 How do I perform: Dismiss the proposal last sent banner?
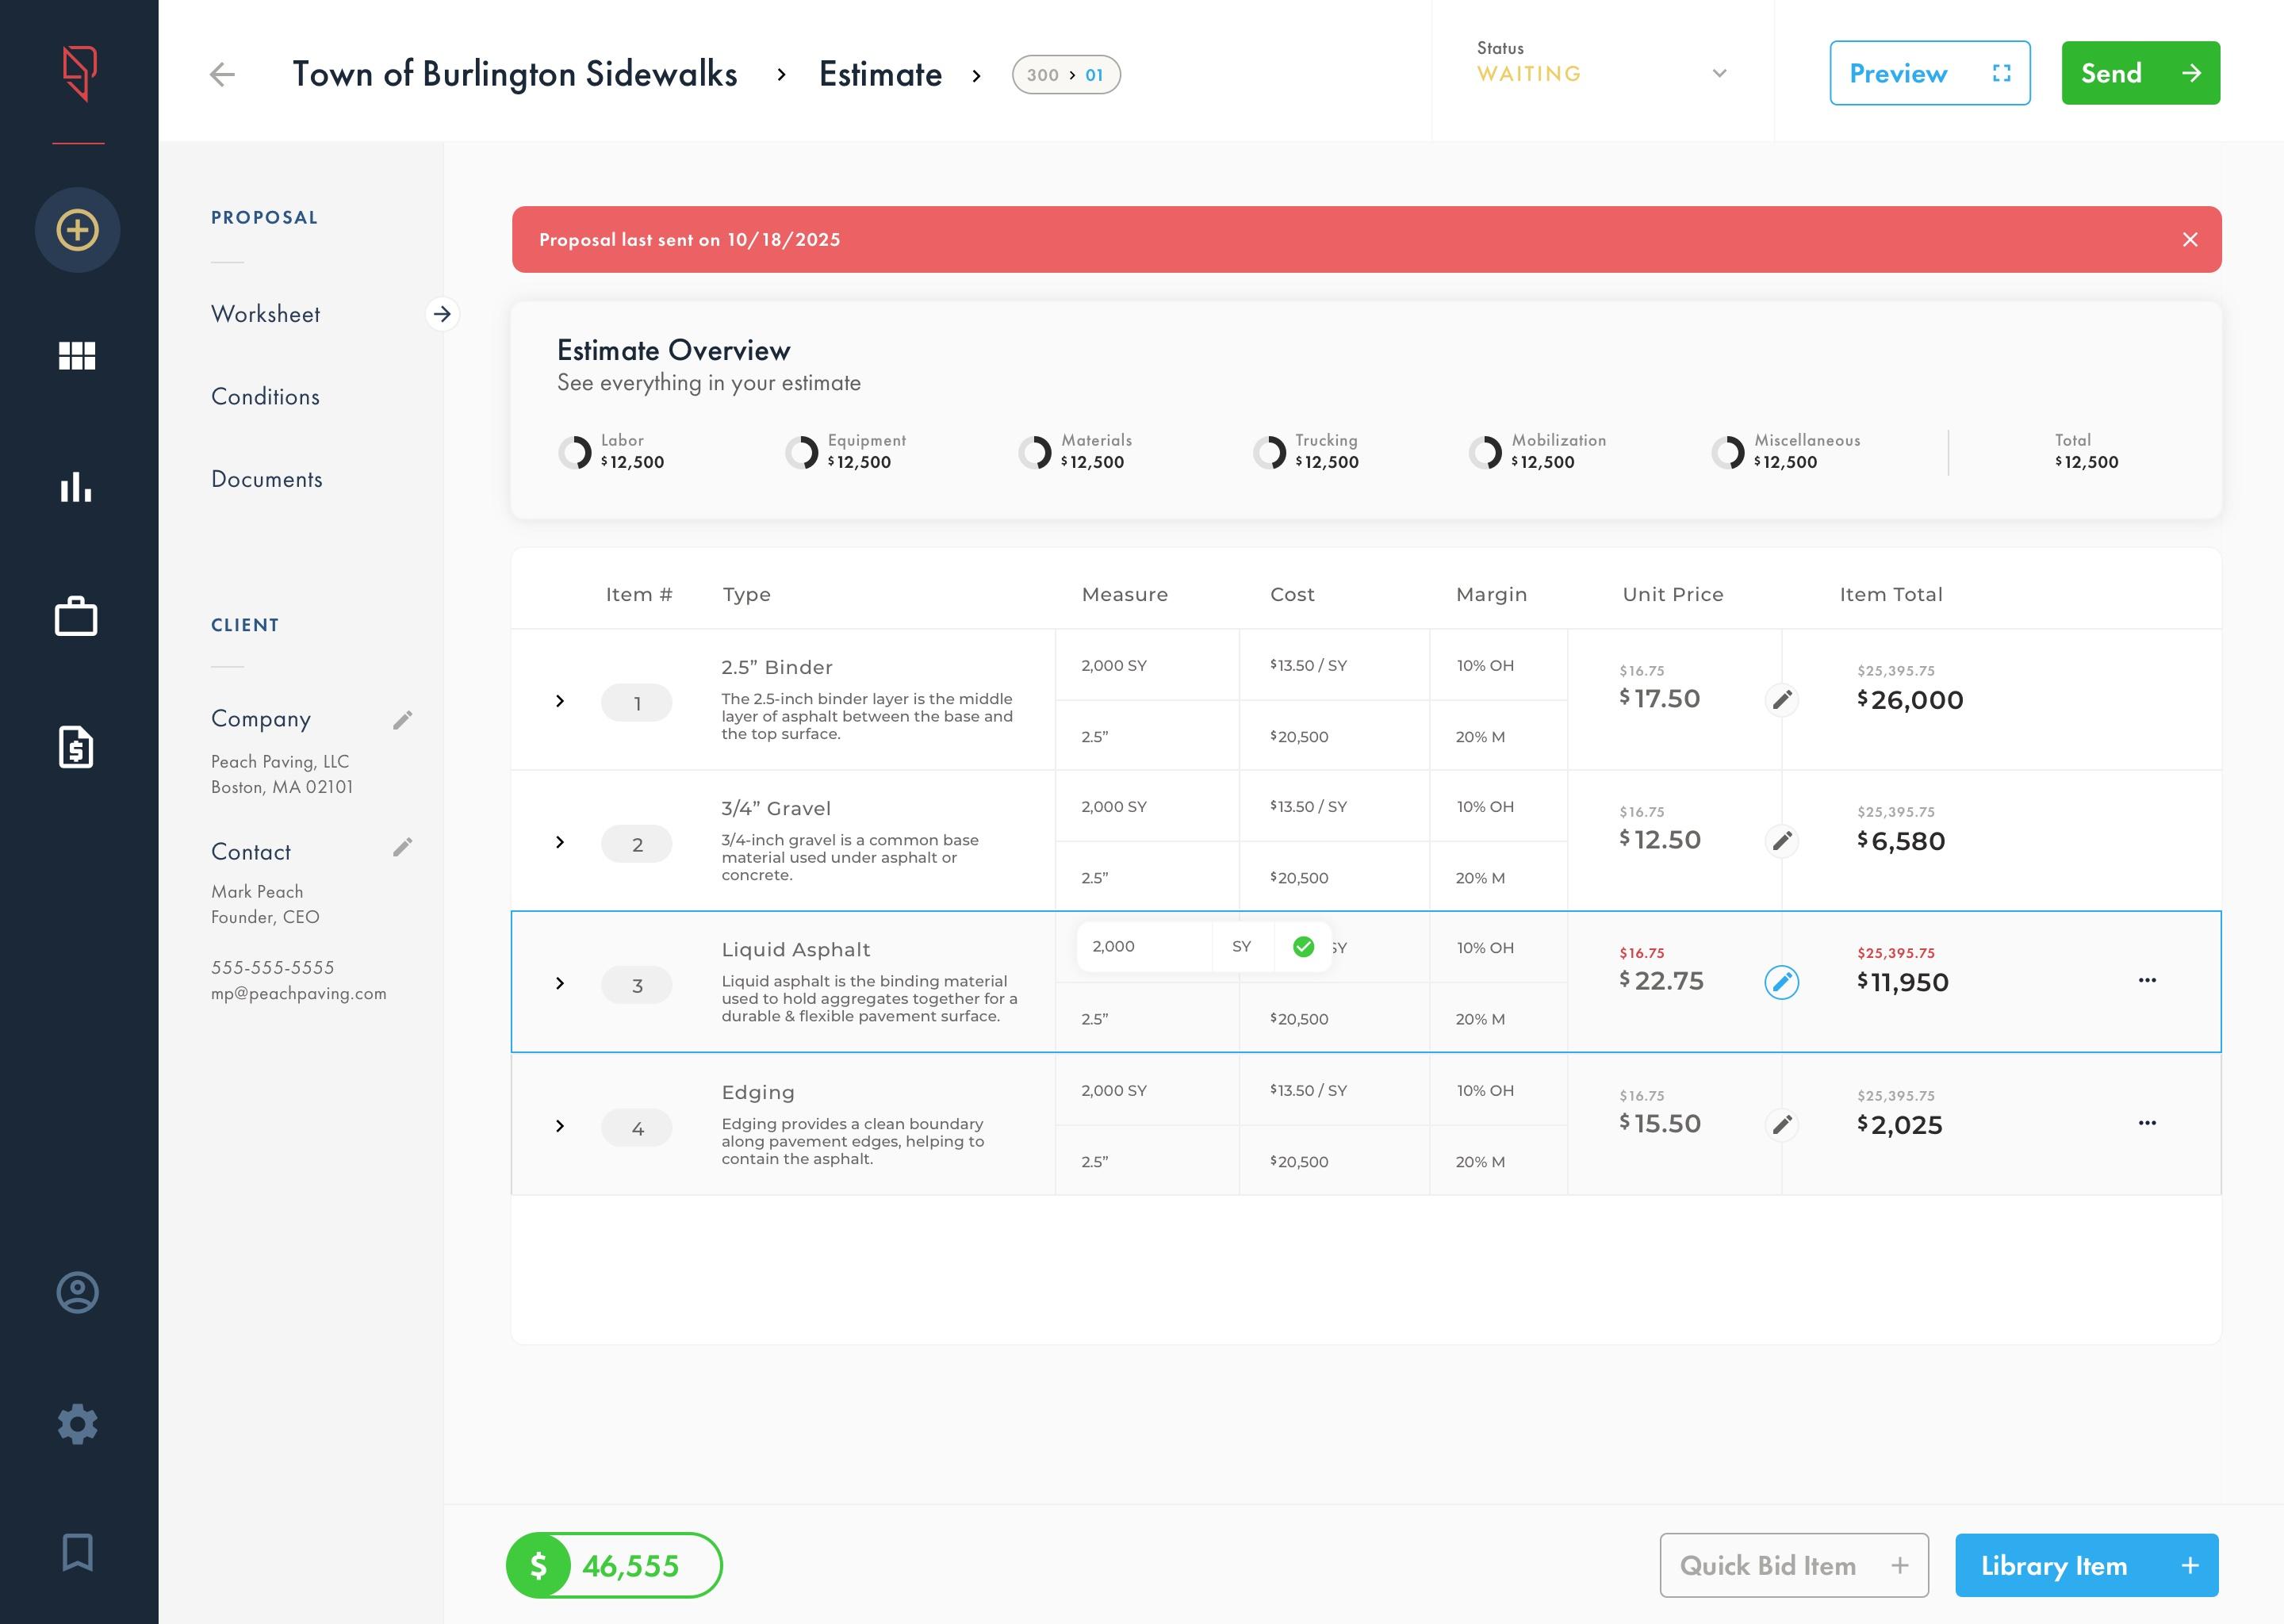[2190, 240]
